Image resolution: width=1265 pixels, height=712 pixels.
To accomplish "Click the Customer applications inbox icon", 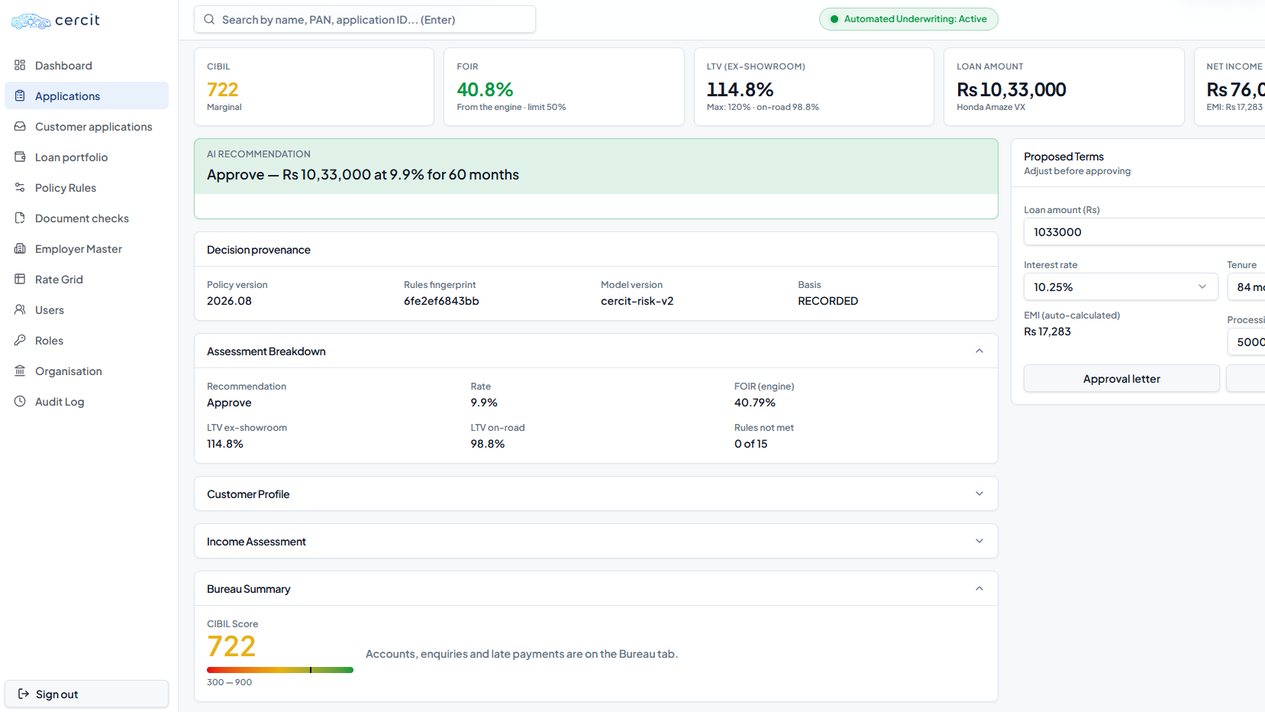I will click(20, 127).
